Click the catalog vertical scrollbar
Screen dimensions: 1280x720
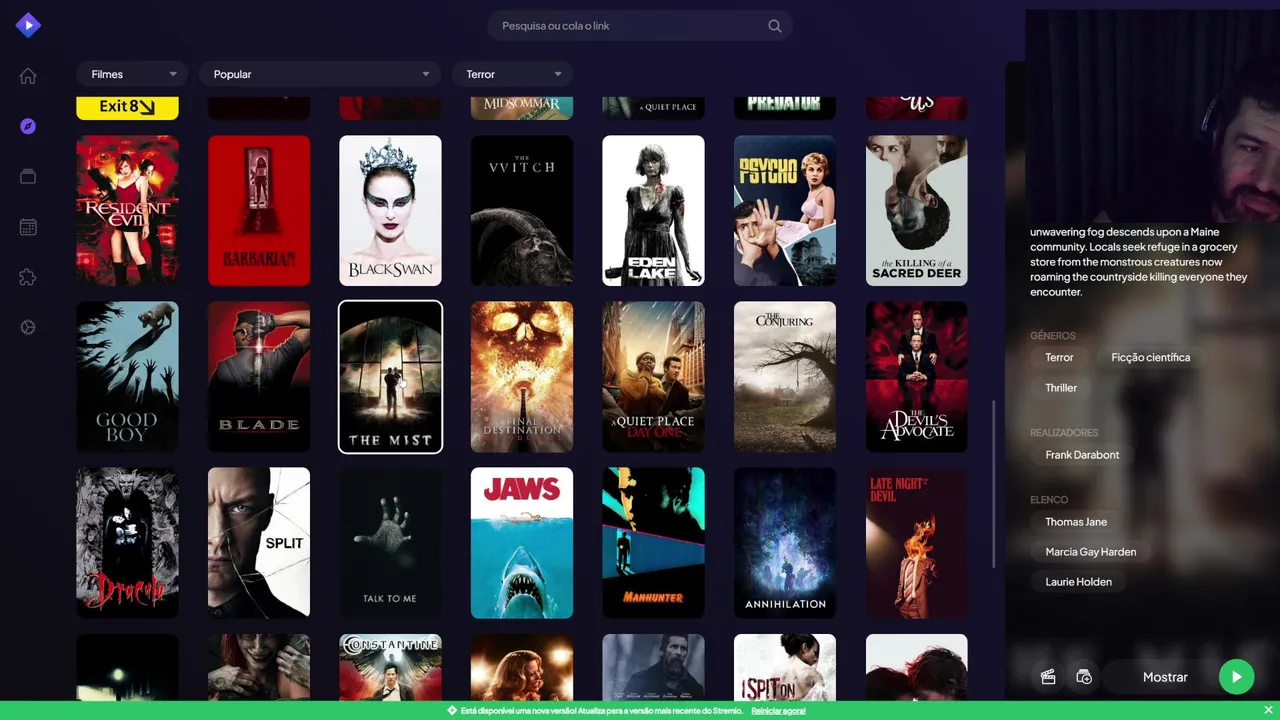tap(993, 485)
